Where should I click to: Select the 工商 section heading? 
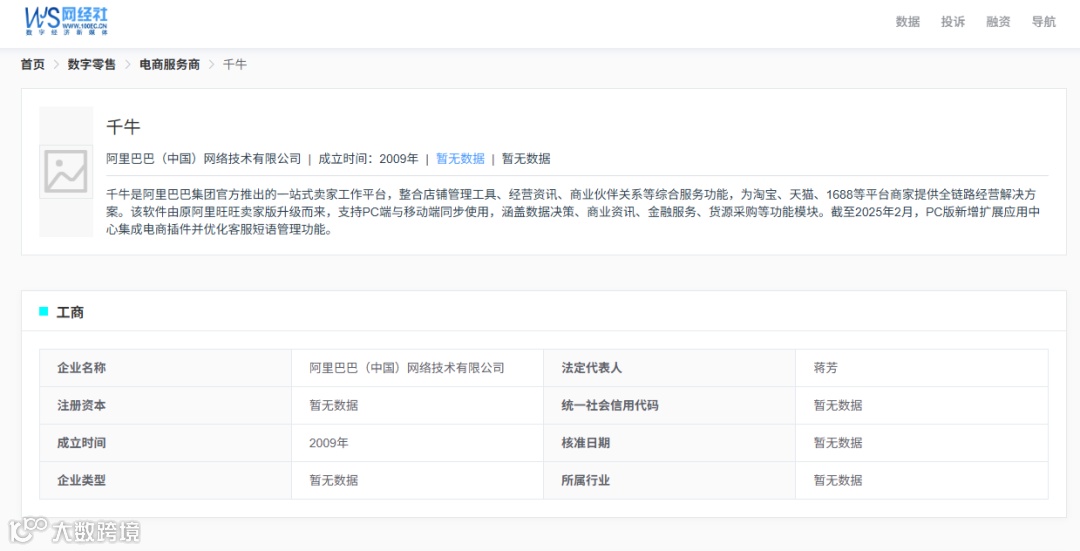70,313
